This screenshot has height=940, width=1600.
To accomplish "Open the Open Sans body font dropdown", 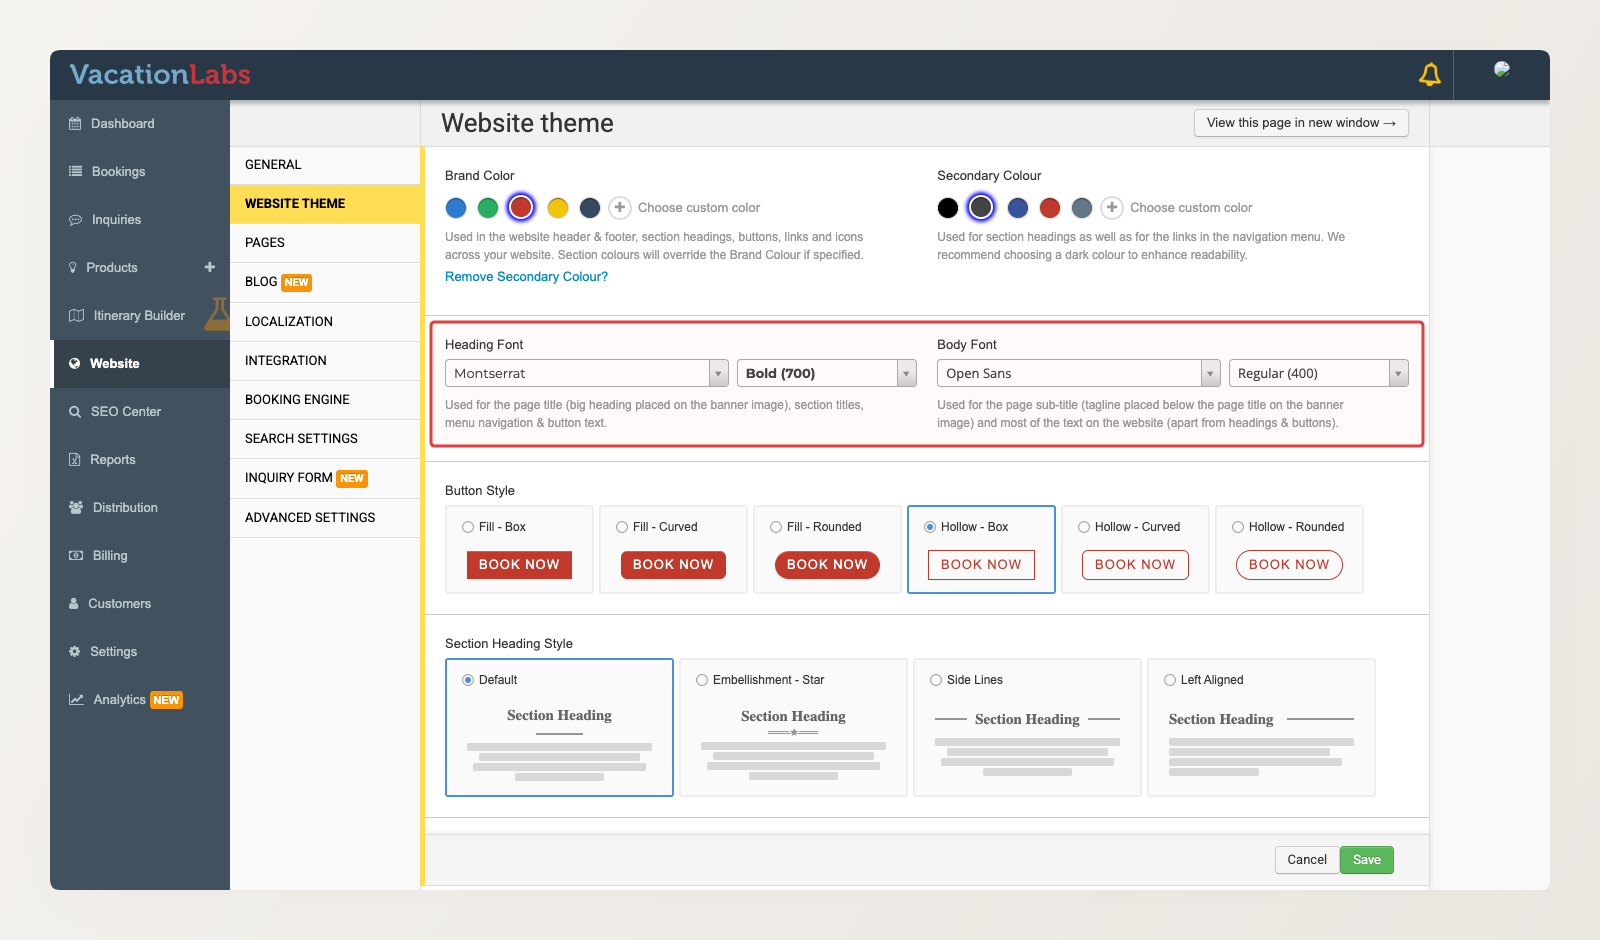I will click(x=1079, y=373).
